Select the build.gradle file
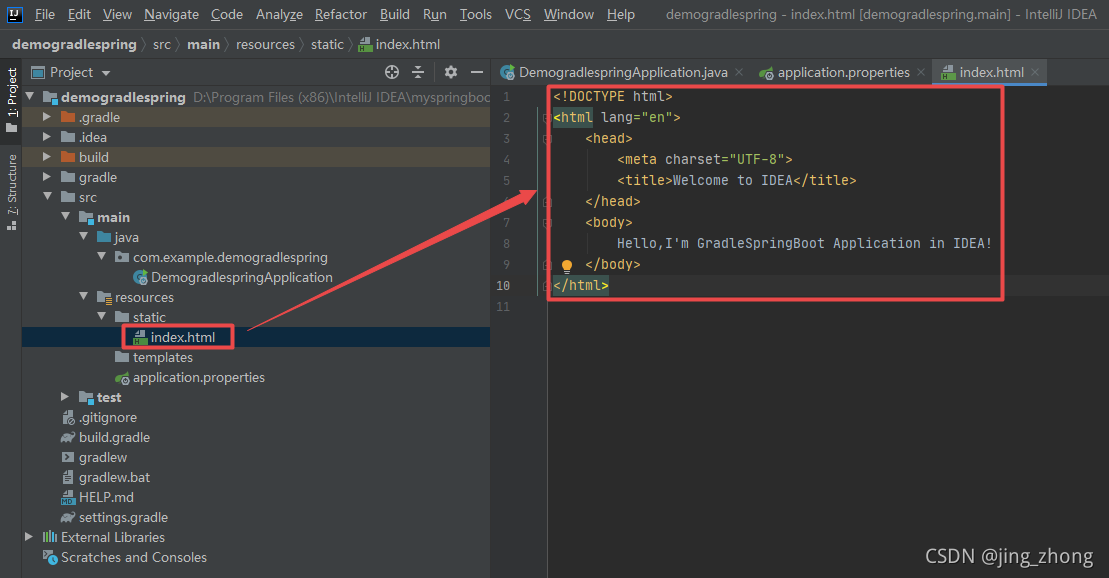The height and width of the screenshot is (578, 1109). (x=114, y=437)
